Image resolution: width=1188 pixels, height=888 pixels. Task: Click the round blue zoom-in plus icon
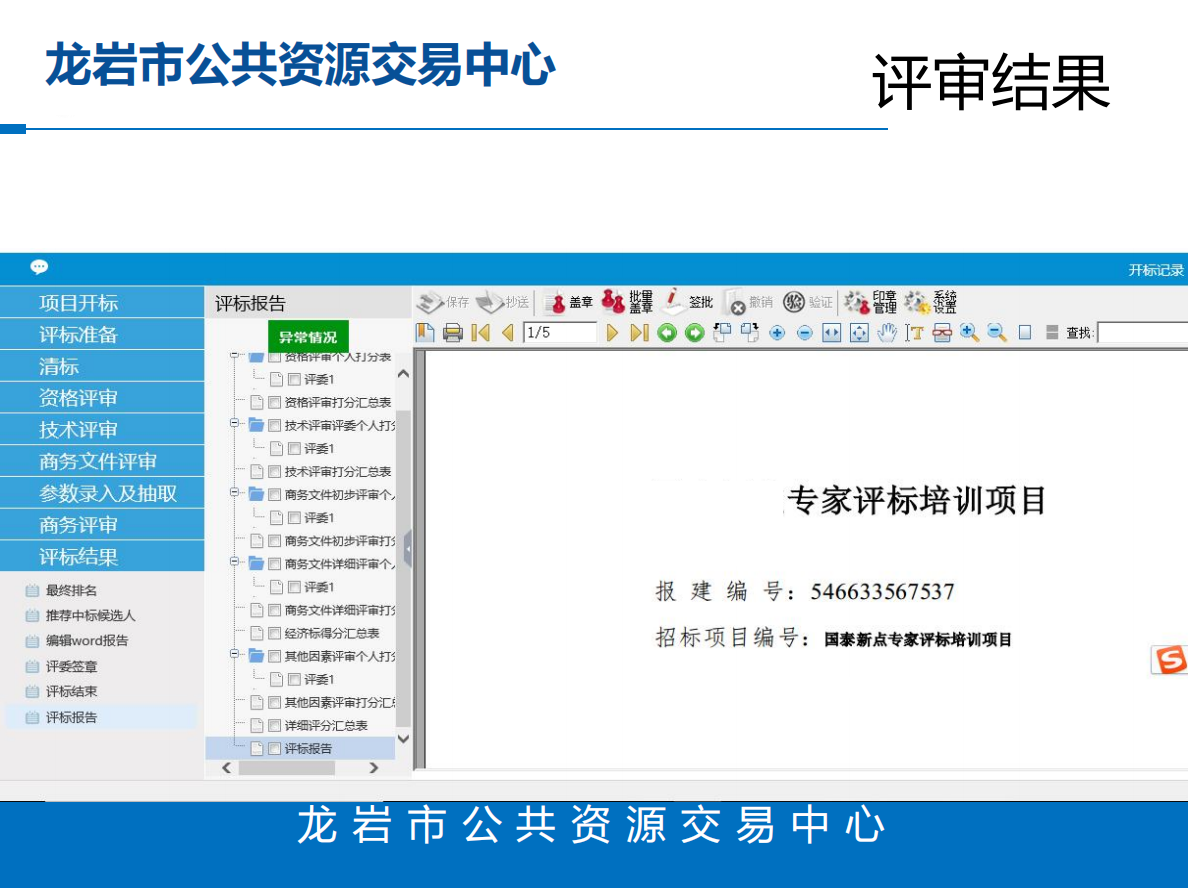pyautogui.click(x=777, y=333)
